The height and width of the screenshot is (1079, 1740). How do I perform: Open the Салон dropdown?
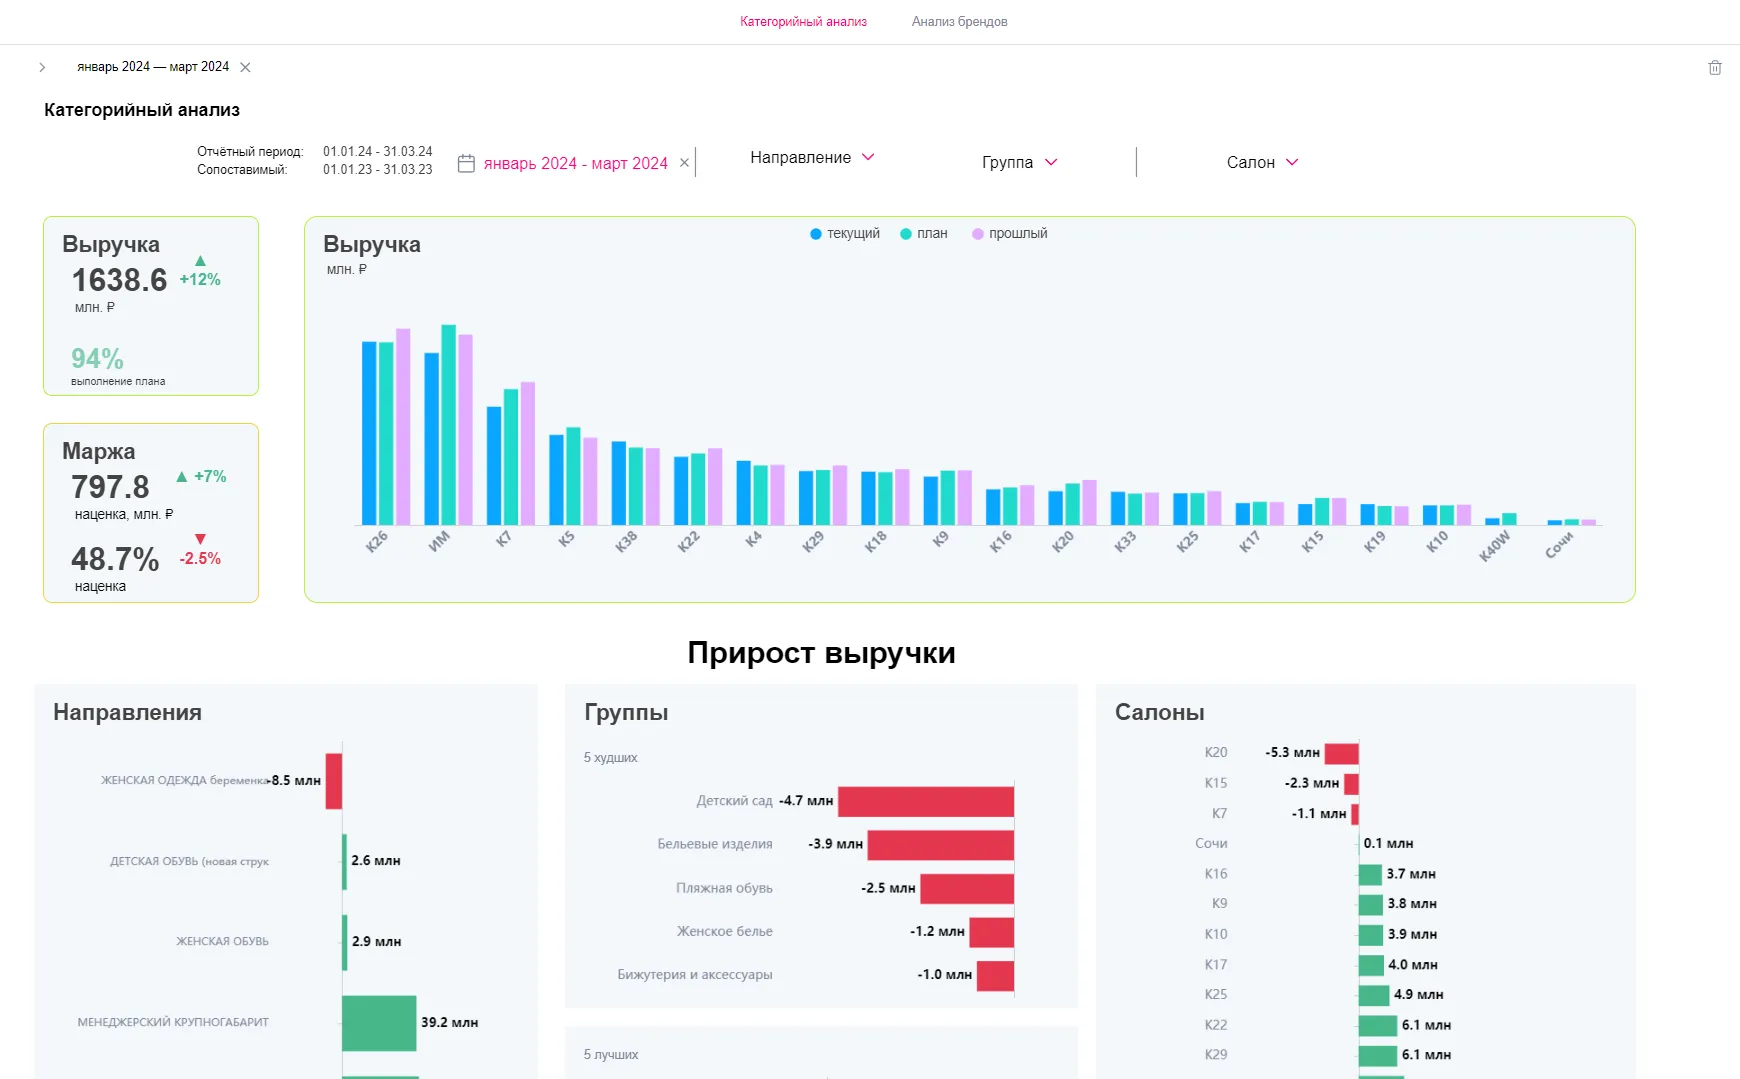[1262, 163]
